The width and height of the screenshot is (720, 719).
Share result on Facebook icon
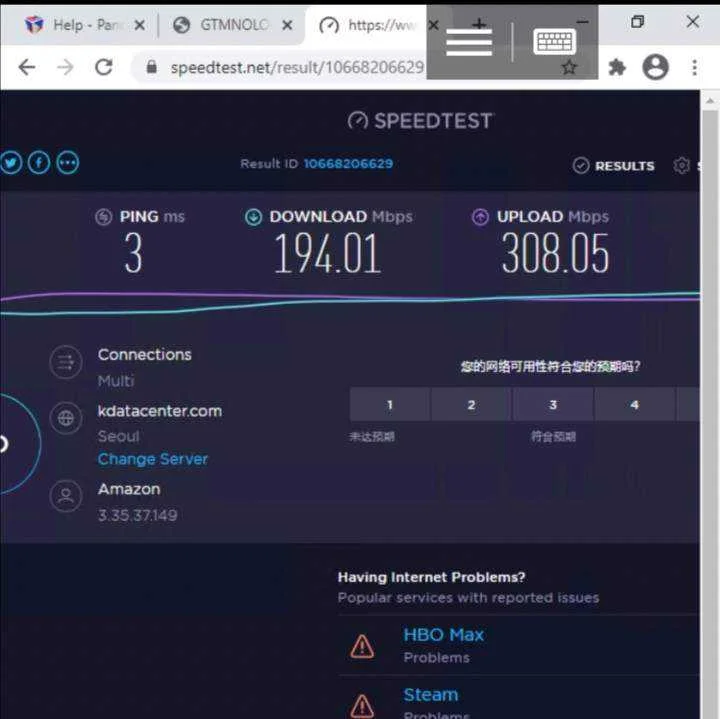[x=39, y=163]
